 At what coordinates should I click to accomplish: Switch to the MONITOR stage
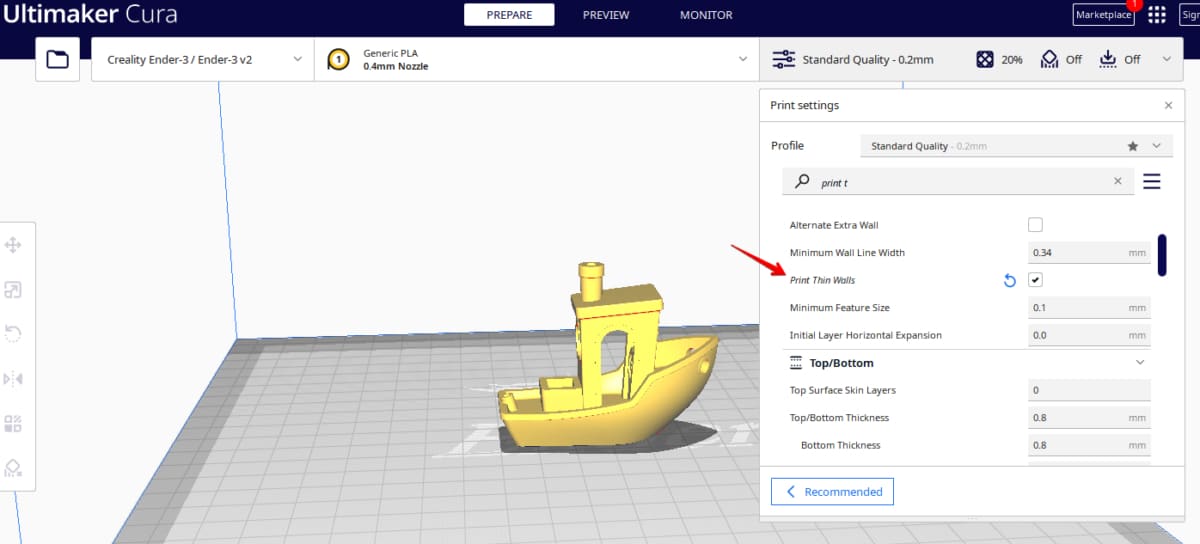click(x=706, y=15)
